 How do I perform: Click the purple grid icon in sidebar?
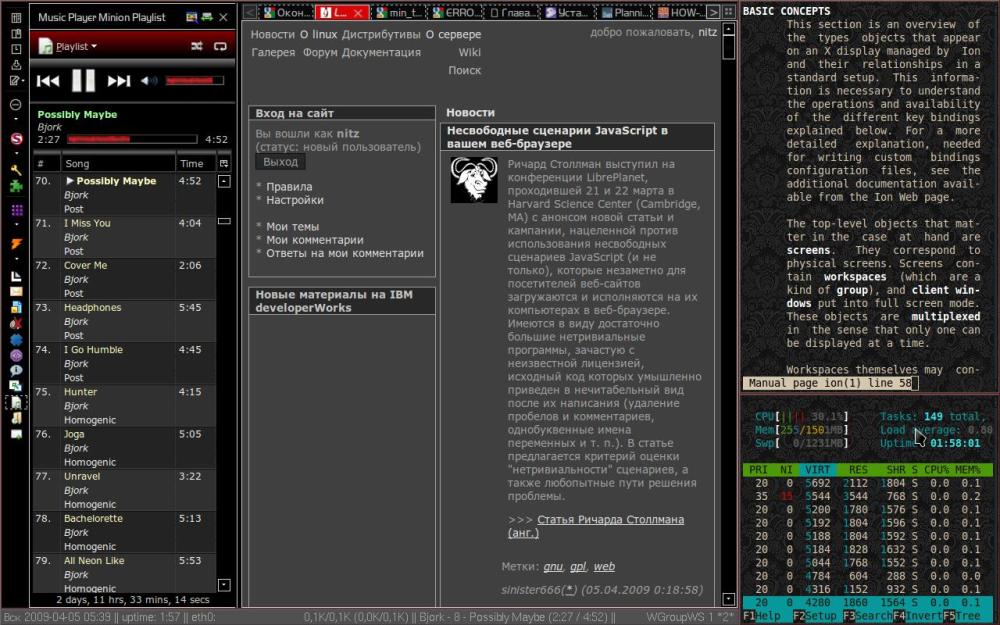[17, 210]
